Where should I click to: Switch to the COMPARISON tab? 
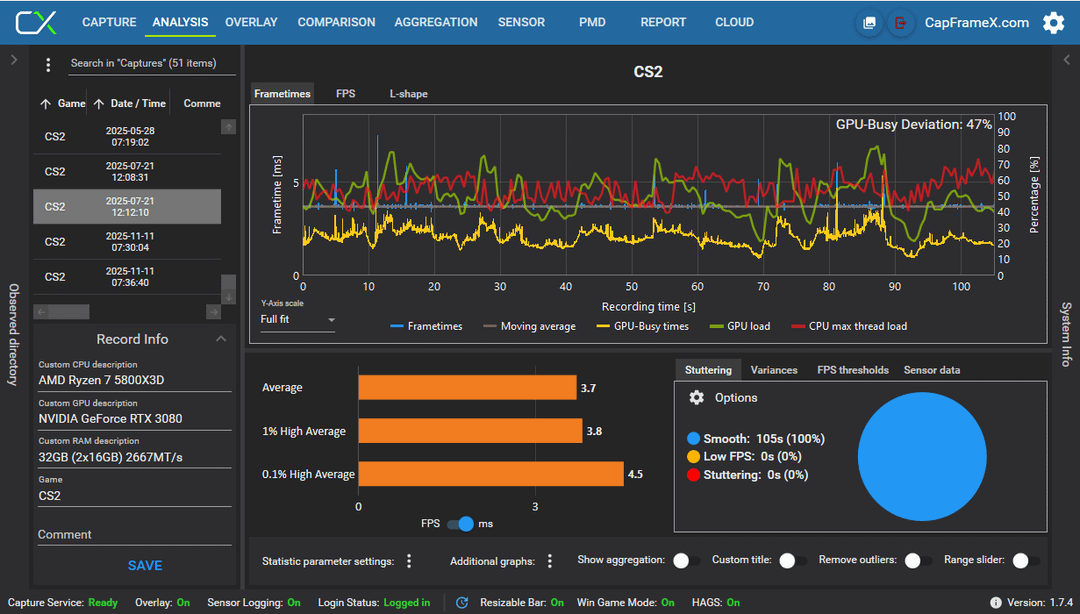[x=336, y=22]
